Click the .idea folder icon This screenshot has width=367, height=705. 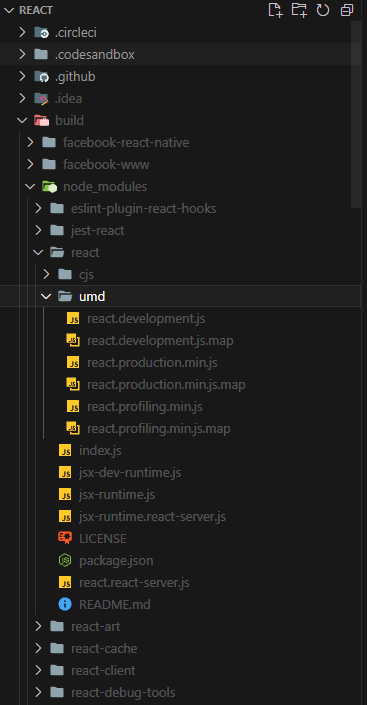(41, 98)
